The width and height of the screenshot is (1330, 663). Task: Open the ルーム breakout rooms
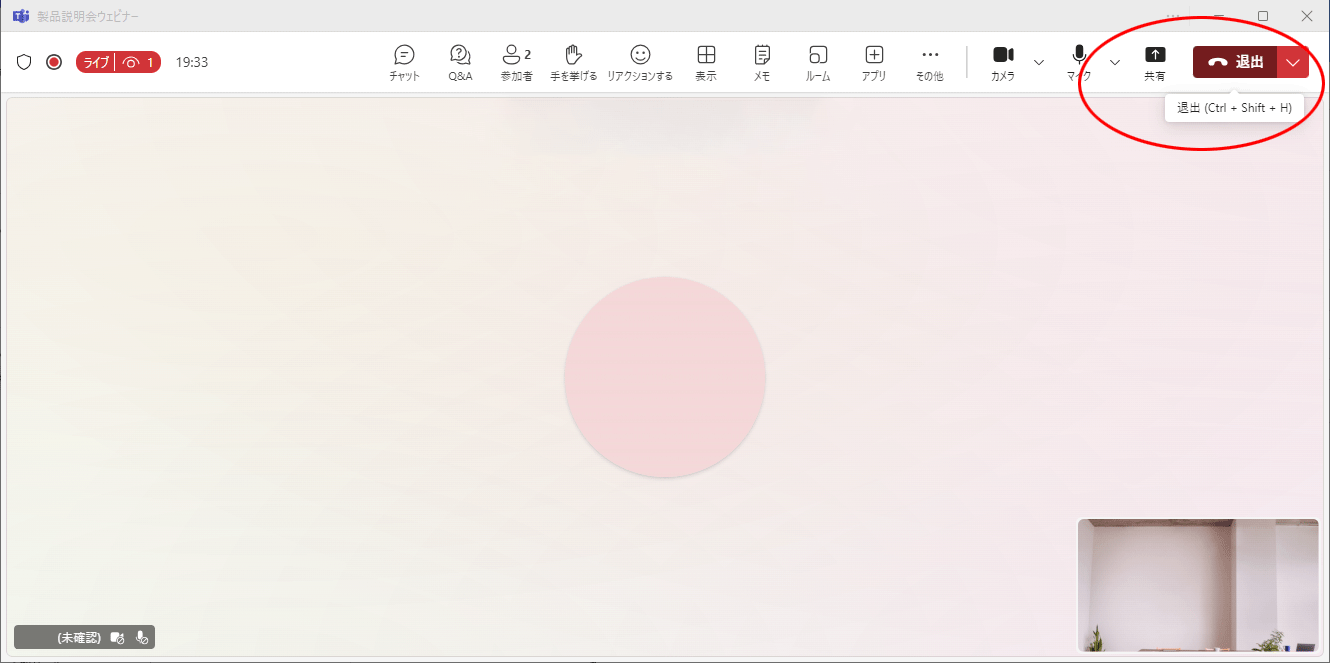pos(818,62)
